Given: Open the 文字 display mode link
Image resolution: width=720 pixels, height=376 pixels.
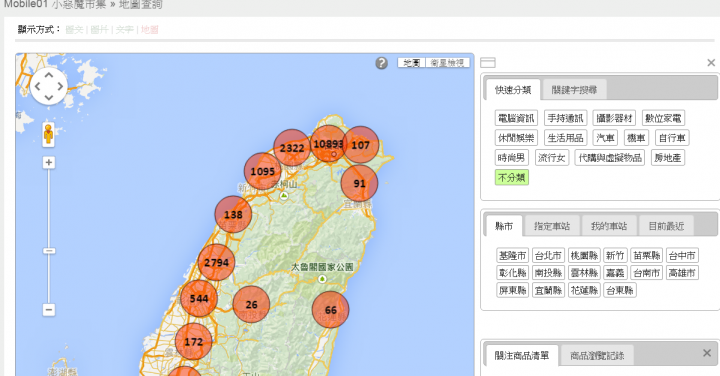Looking at the screenshot, I should coord(124,30).
